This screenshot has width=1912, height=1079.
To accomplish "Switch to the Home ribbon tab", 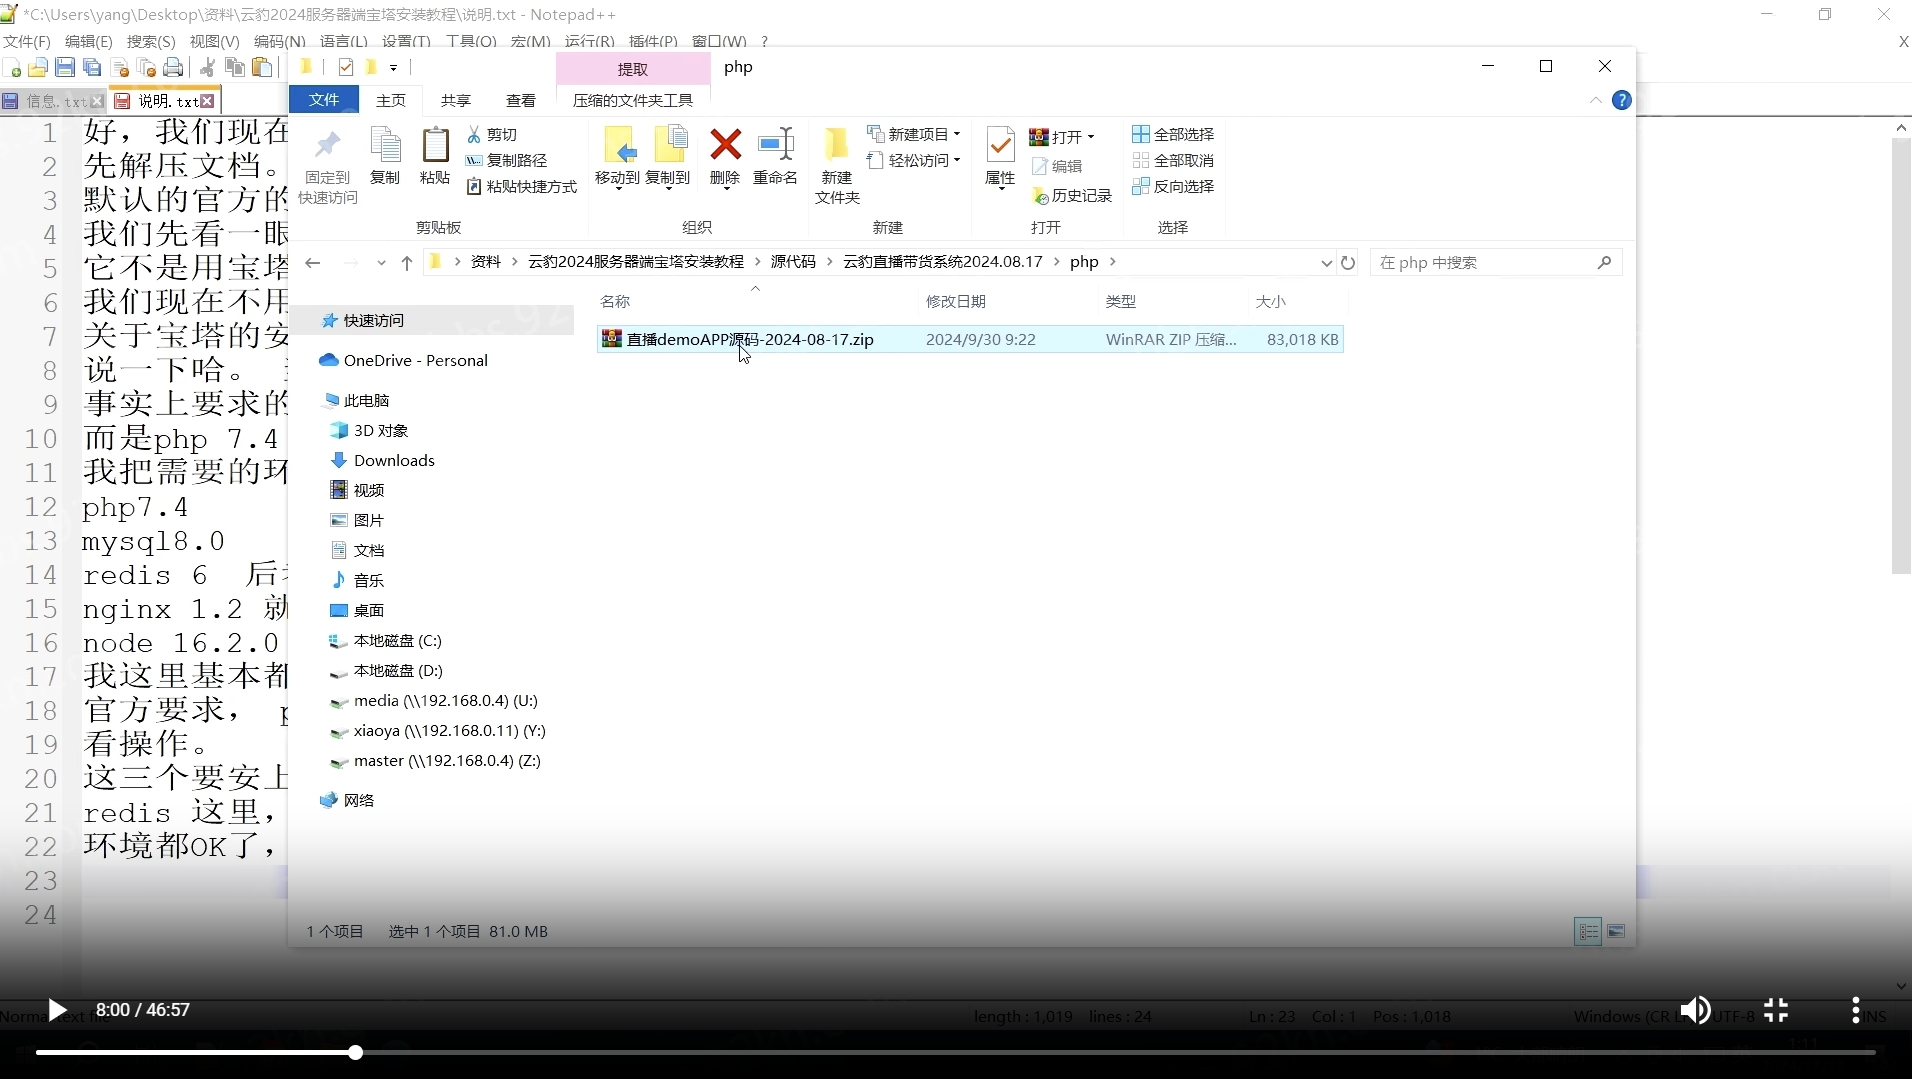I will coord(391,100).
